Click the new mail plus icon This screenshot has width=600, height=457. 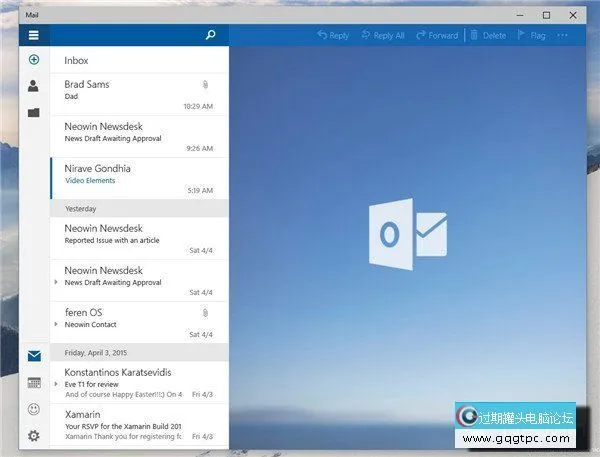[x=33, y=60]
